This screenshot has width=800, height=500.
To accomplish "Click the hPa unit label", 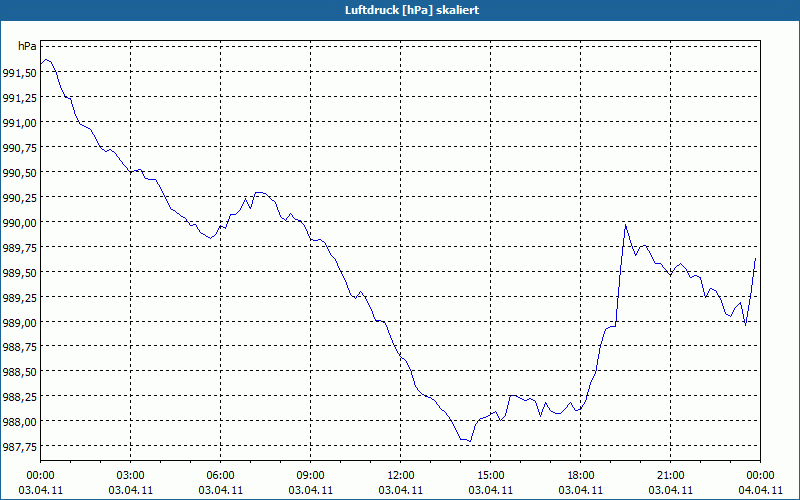I will pyautogui.click(x=27, y=46).
